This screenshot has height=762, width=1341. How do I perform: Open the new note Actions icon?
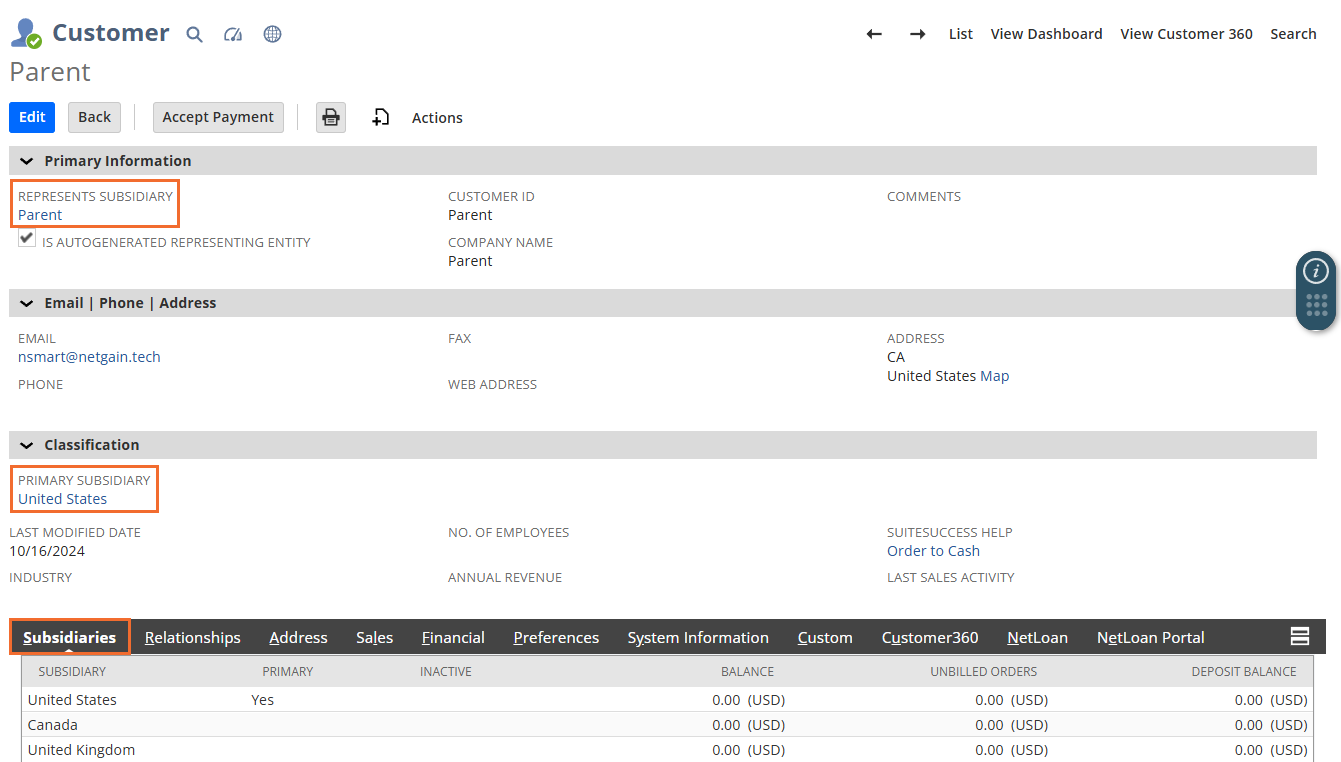point(381,117)
